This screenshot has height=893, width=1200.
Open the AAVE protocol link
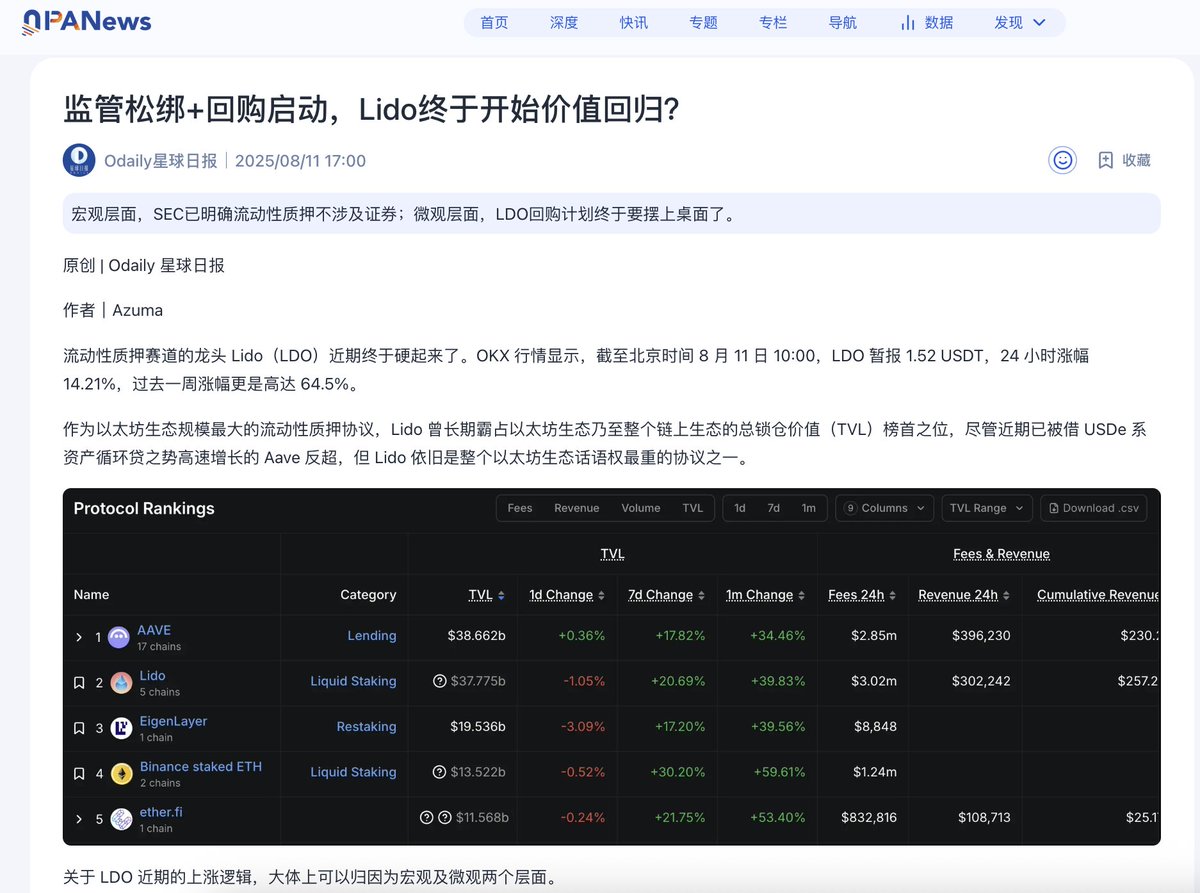coord(154,630)
